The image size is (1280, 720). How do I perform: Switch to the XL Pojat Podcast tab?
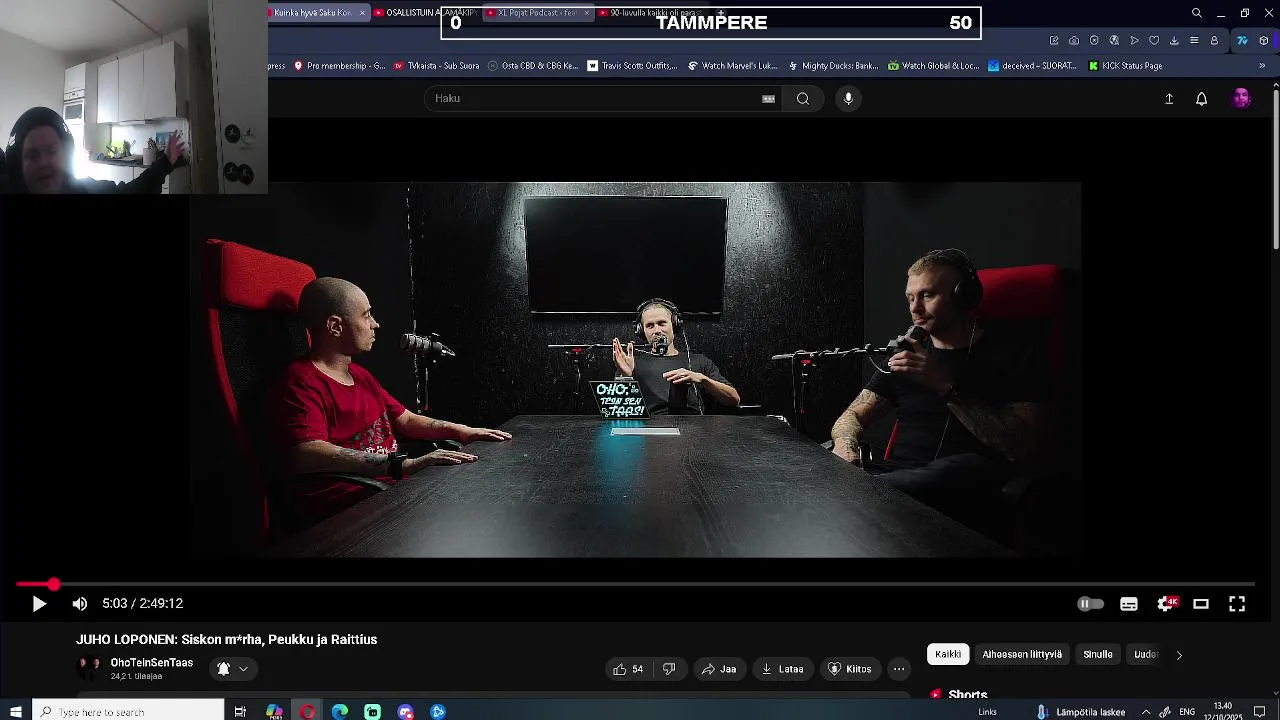coord(537,13)
